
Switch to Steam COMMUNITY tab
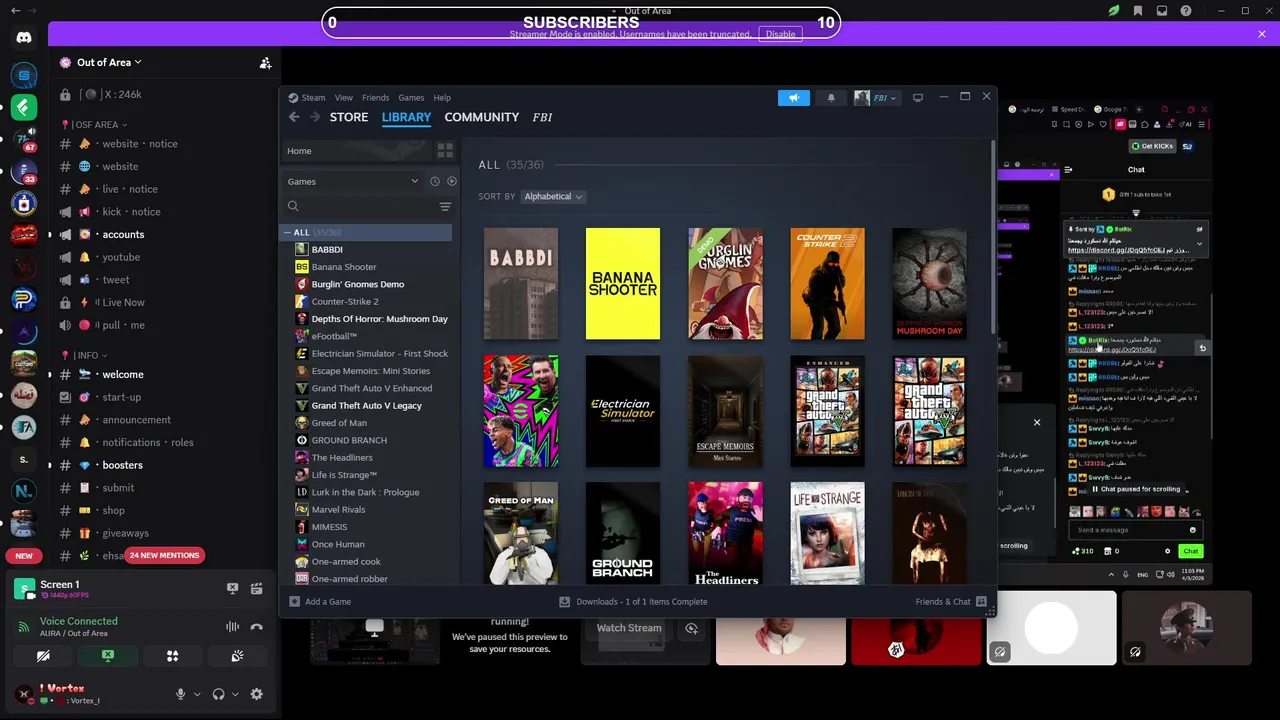click(x=481, y=117)
